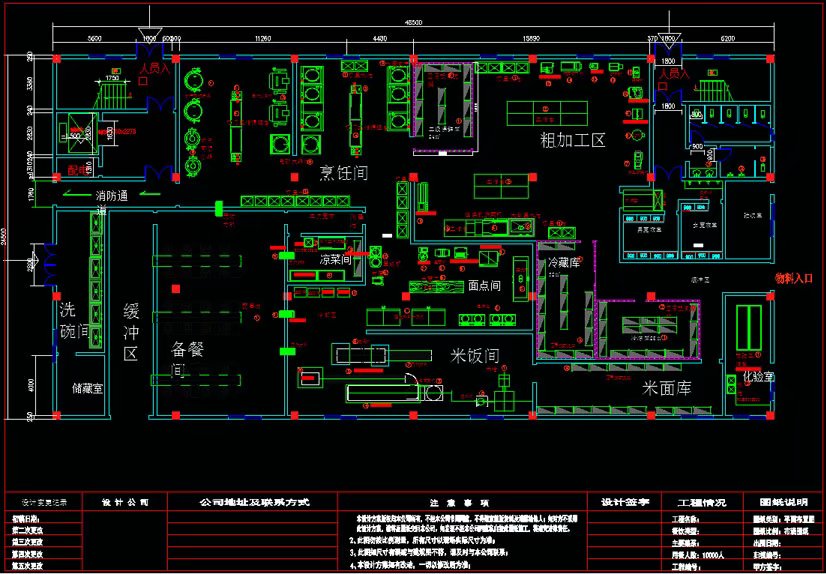The height and width of the screenshot is (574, 826).
Task: Click the 米面库 storage label
Action: (x=669, y=387)
